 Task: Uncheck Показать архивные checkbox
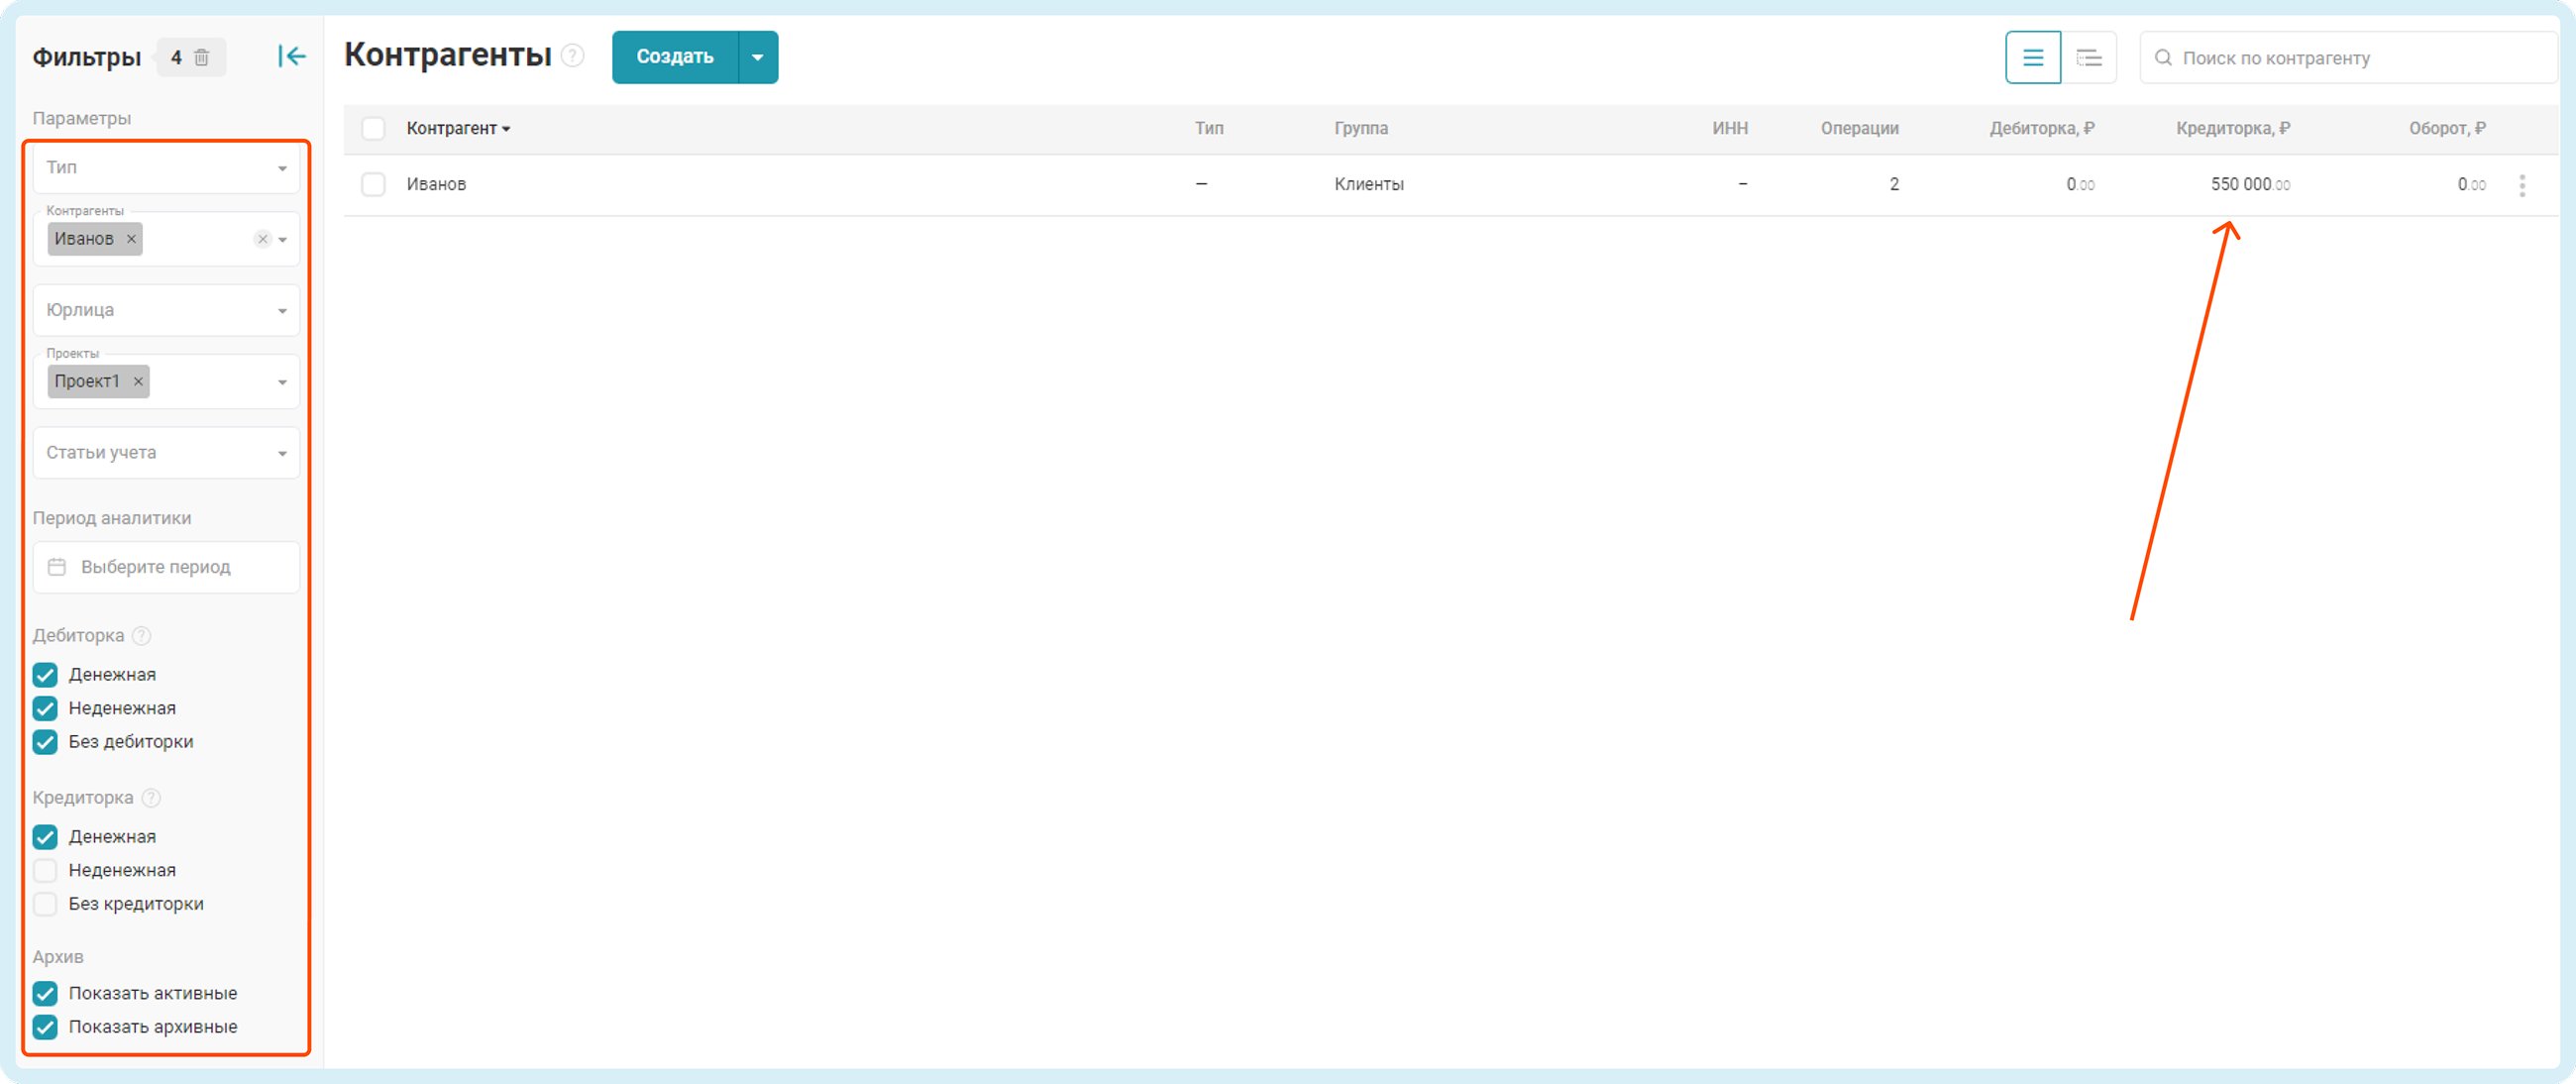[45, 1027]
